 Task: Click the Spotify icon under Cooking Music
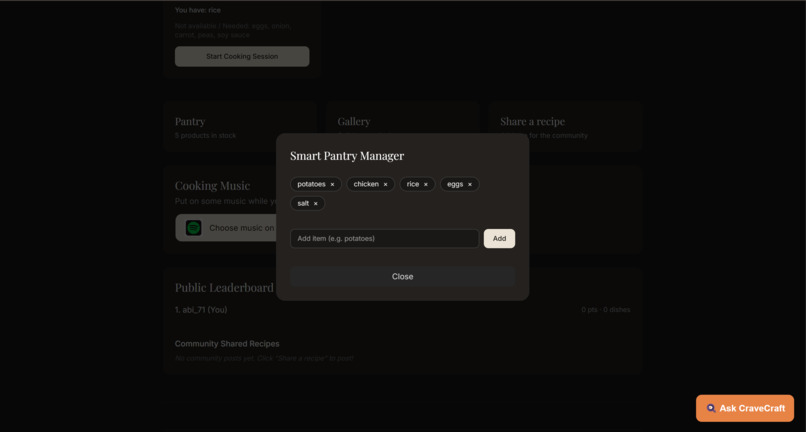point(193,228)
